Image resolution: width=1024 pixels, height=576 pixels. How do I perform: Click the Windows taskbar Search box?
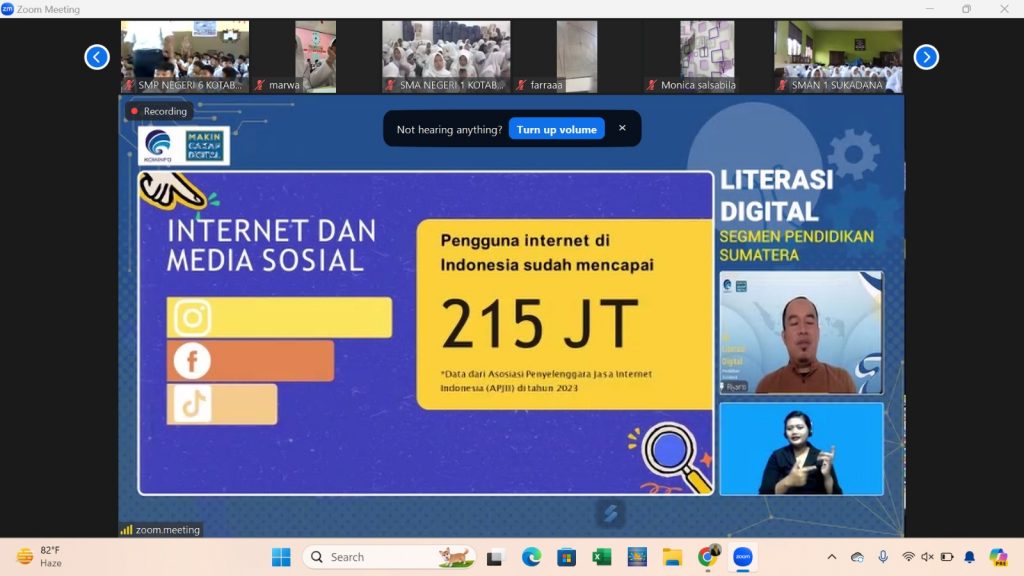point(375,557)
